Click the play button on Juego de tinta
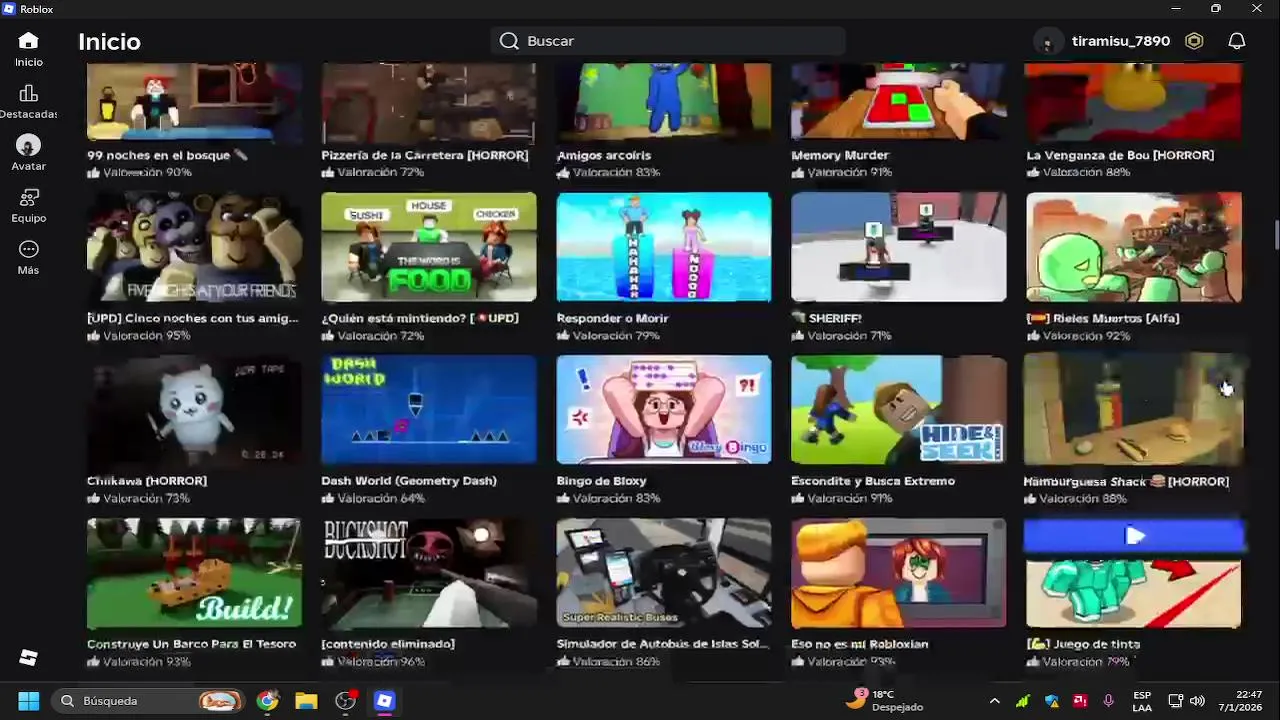 click(1134, 537)
